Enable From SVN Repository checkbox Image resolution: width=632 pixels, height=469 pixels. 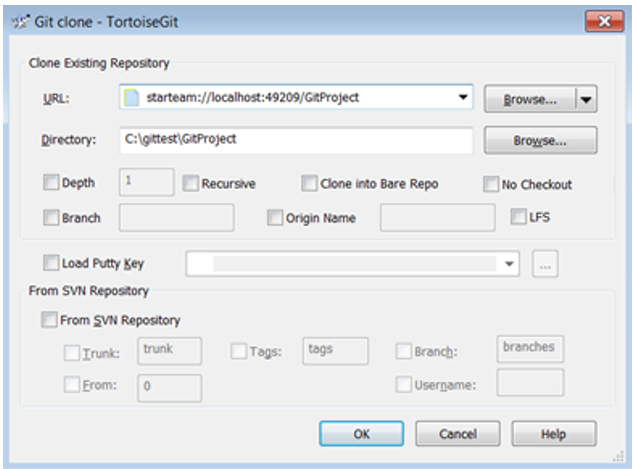click(49, 320)
